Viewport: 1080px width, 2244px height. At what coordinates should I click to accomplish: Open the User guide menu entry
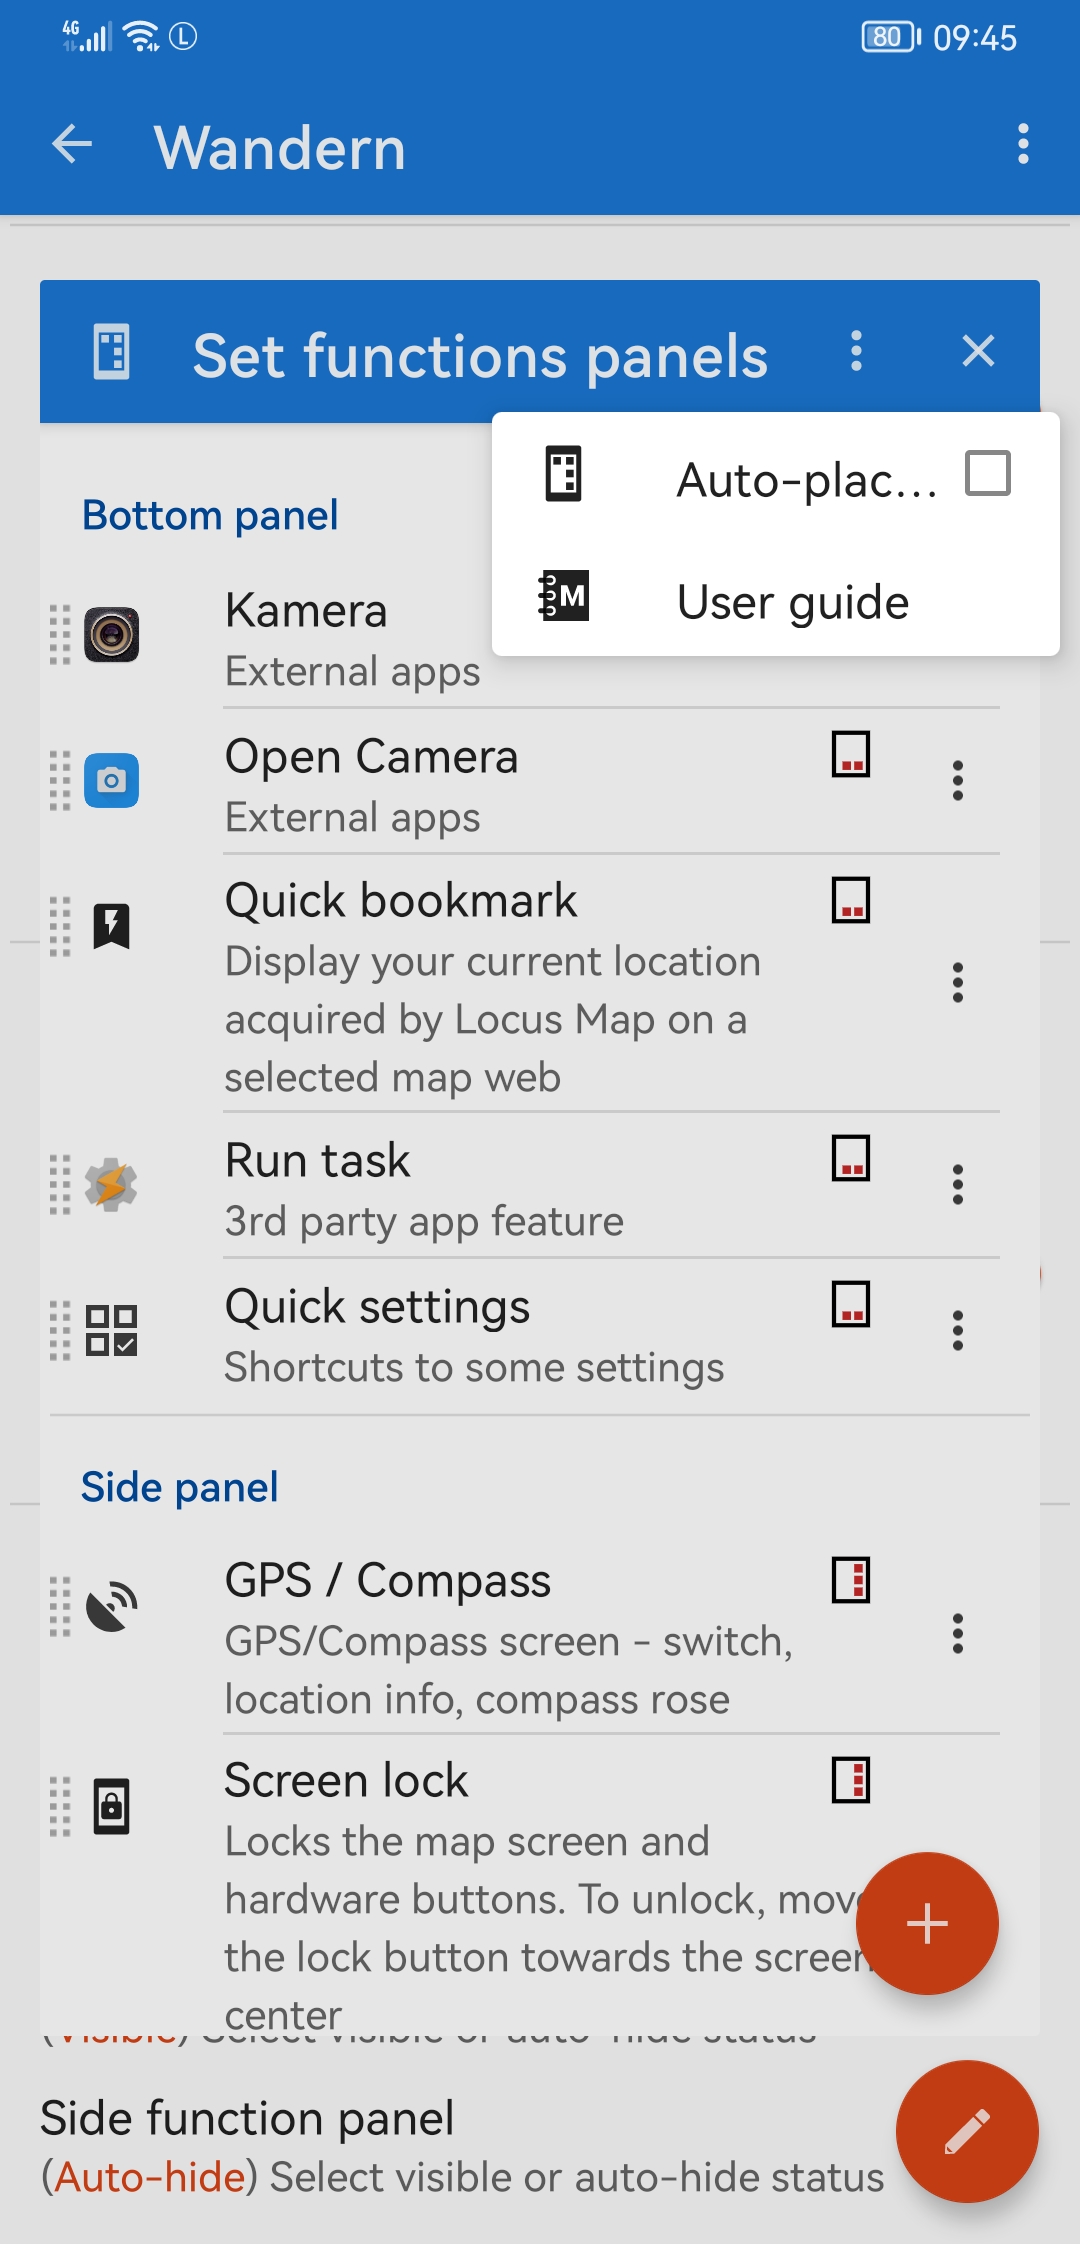pyautogui.click(x=792, y=602)
